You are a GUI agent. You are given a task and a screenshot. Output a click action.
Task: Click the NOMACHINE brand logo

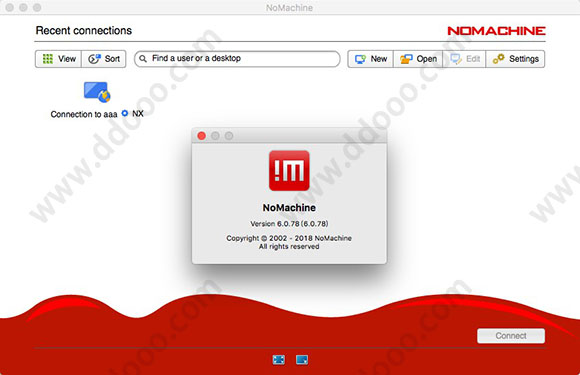click(496, 31)
